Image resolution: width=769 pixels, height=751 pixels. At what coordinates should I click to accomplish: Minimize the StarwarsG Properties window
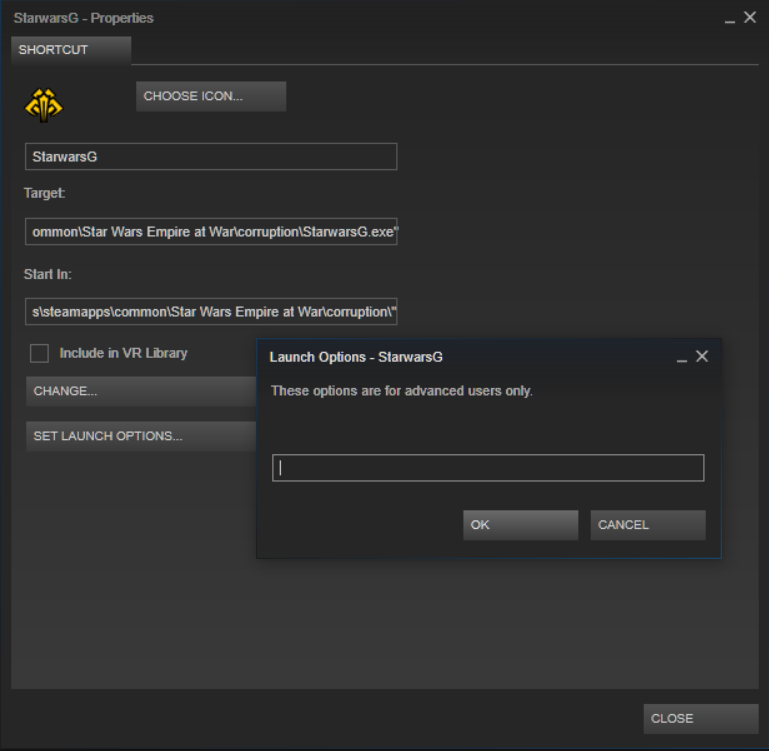[x=730, y=21]
